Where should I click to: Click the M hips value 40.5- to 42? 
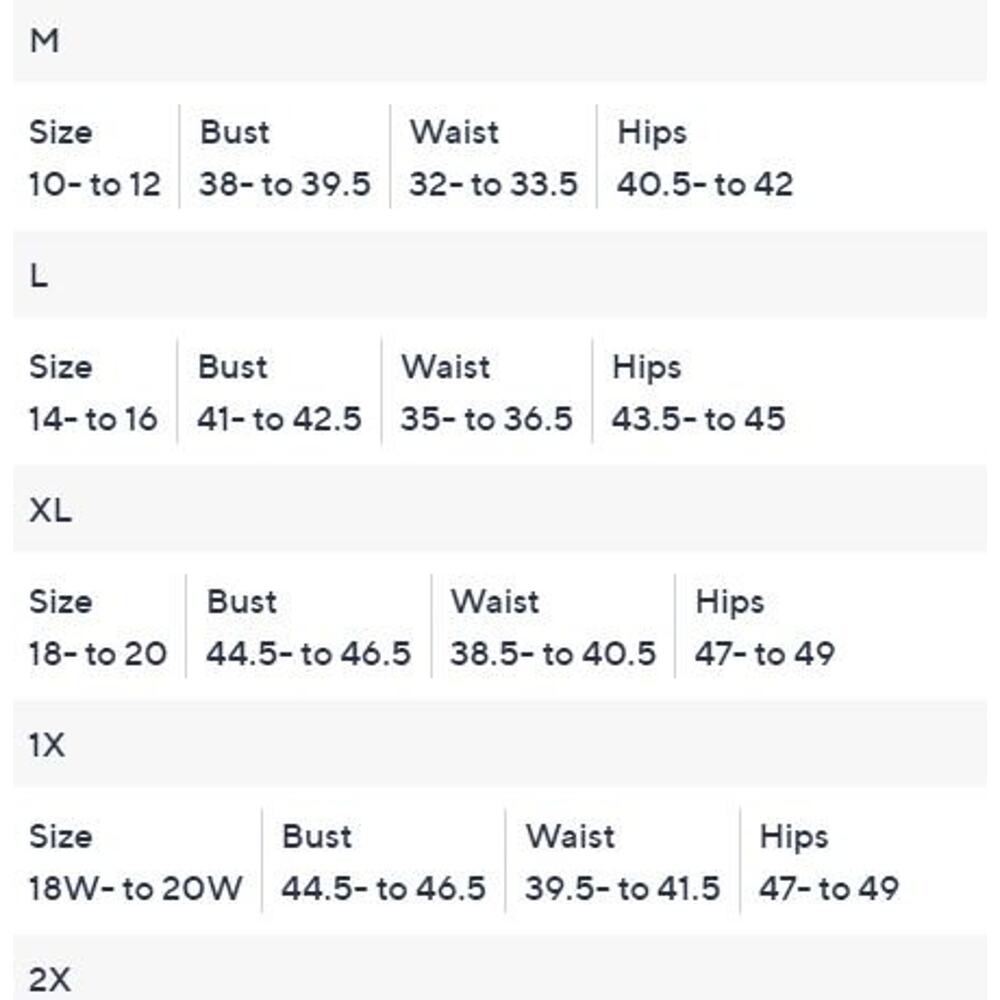tap(705, 184)
